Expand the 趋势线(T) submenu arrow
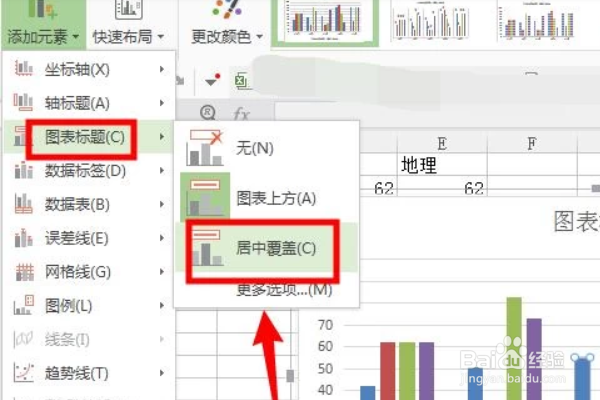 (x=162, y=373)
